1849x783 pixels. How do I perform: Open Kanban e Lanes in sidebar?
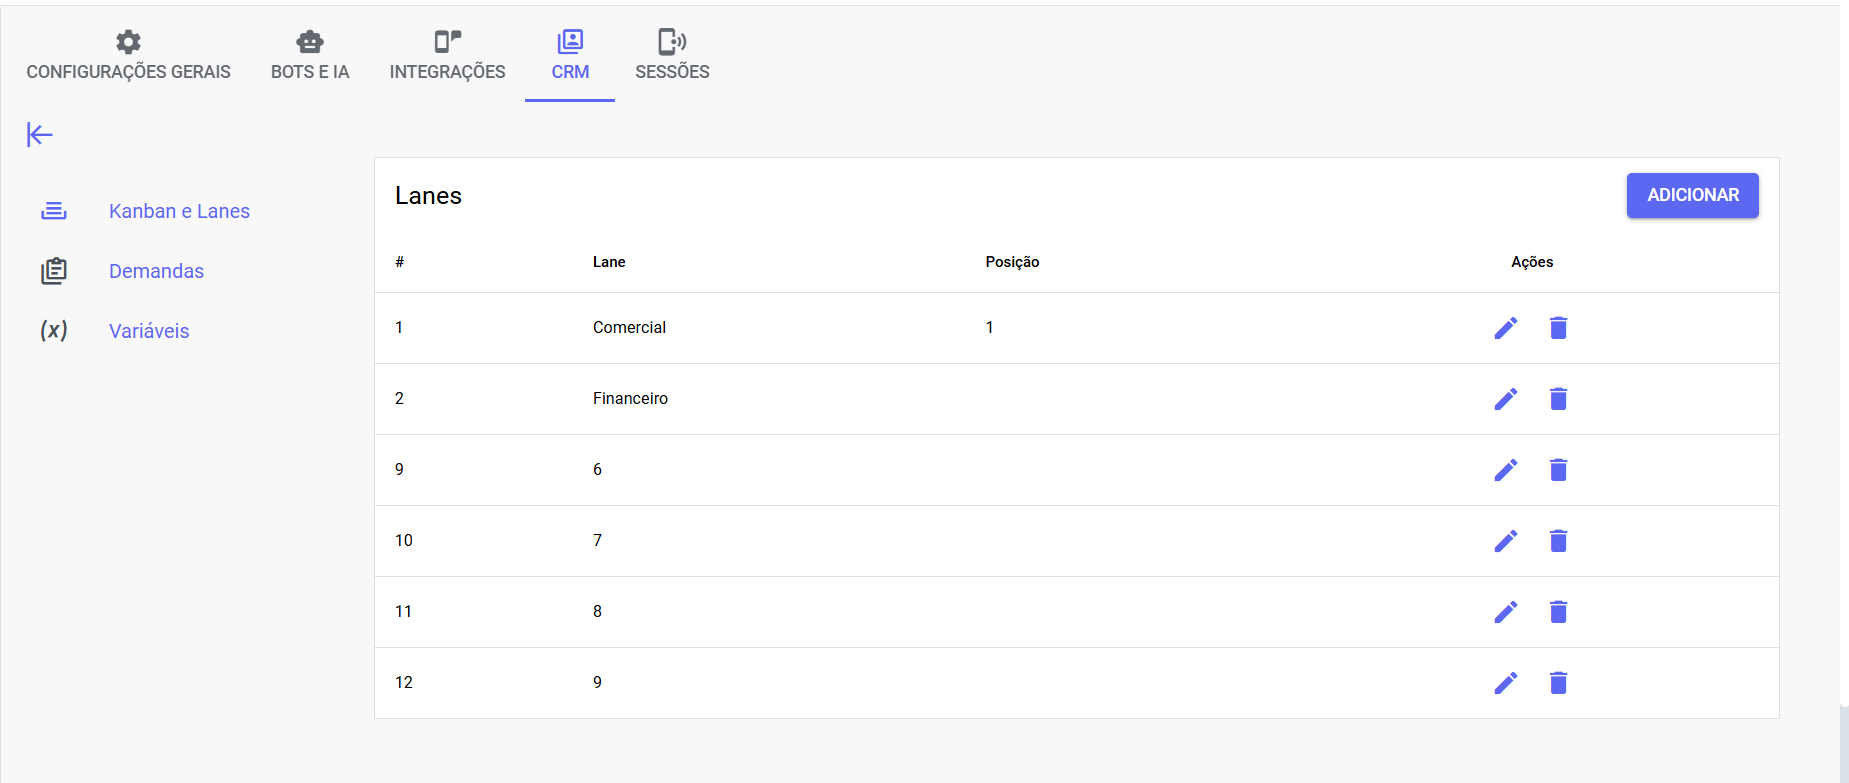[x=179, y=211]
